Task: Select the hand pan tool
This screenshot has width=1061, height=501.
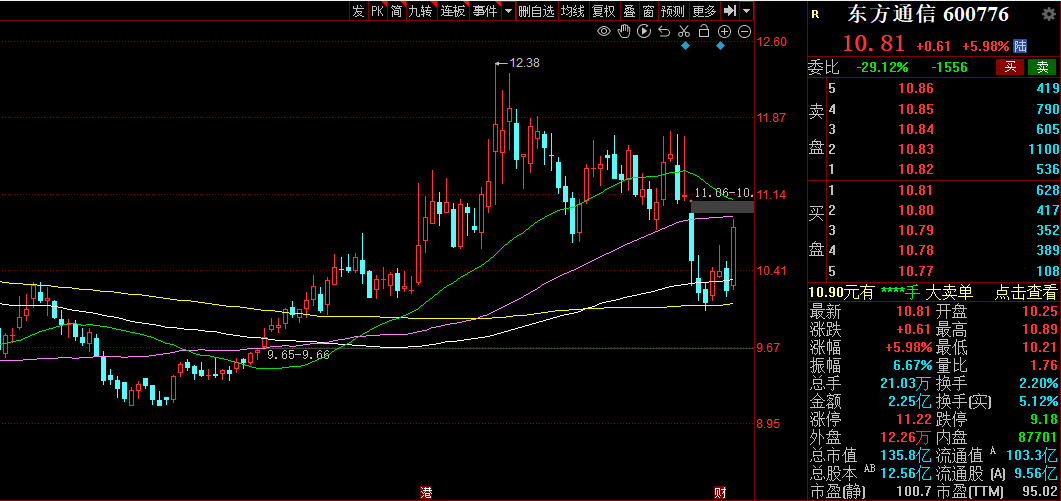Action: point(624,30)
